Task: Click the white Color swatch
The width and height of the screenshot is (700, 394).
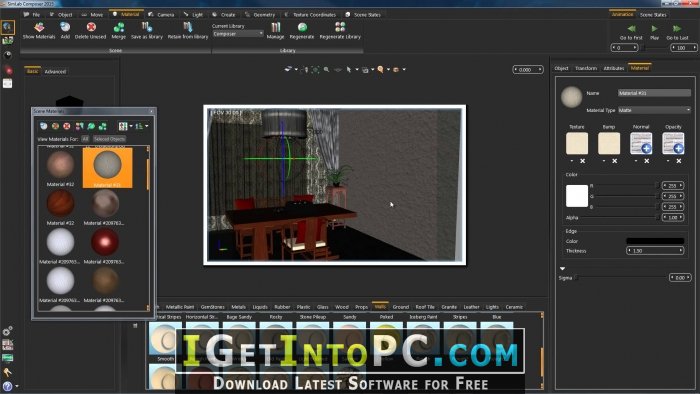Action: [577, 196]
